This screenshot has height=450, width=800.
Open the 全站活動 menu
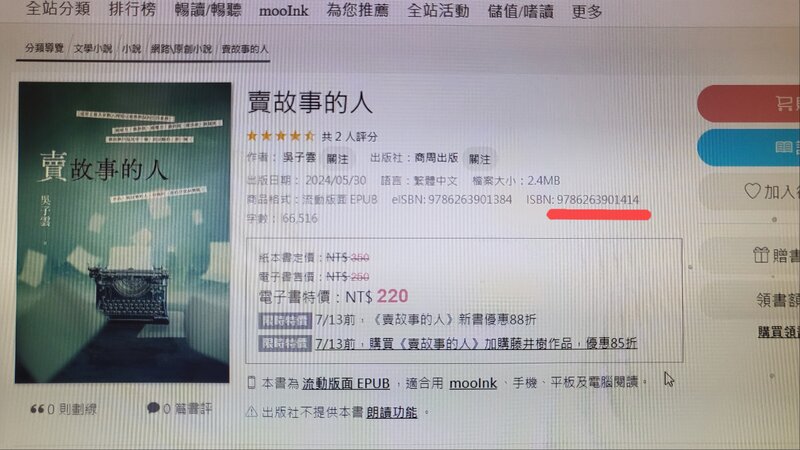coord(438,11)
